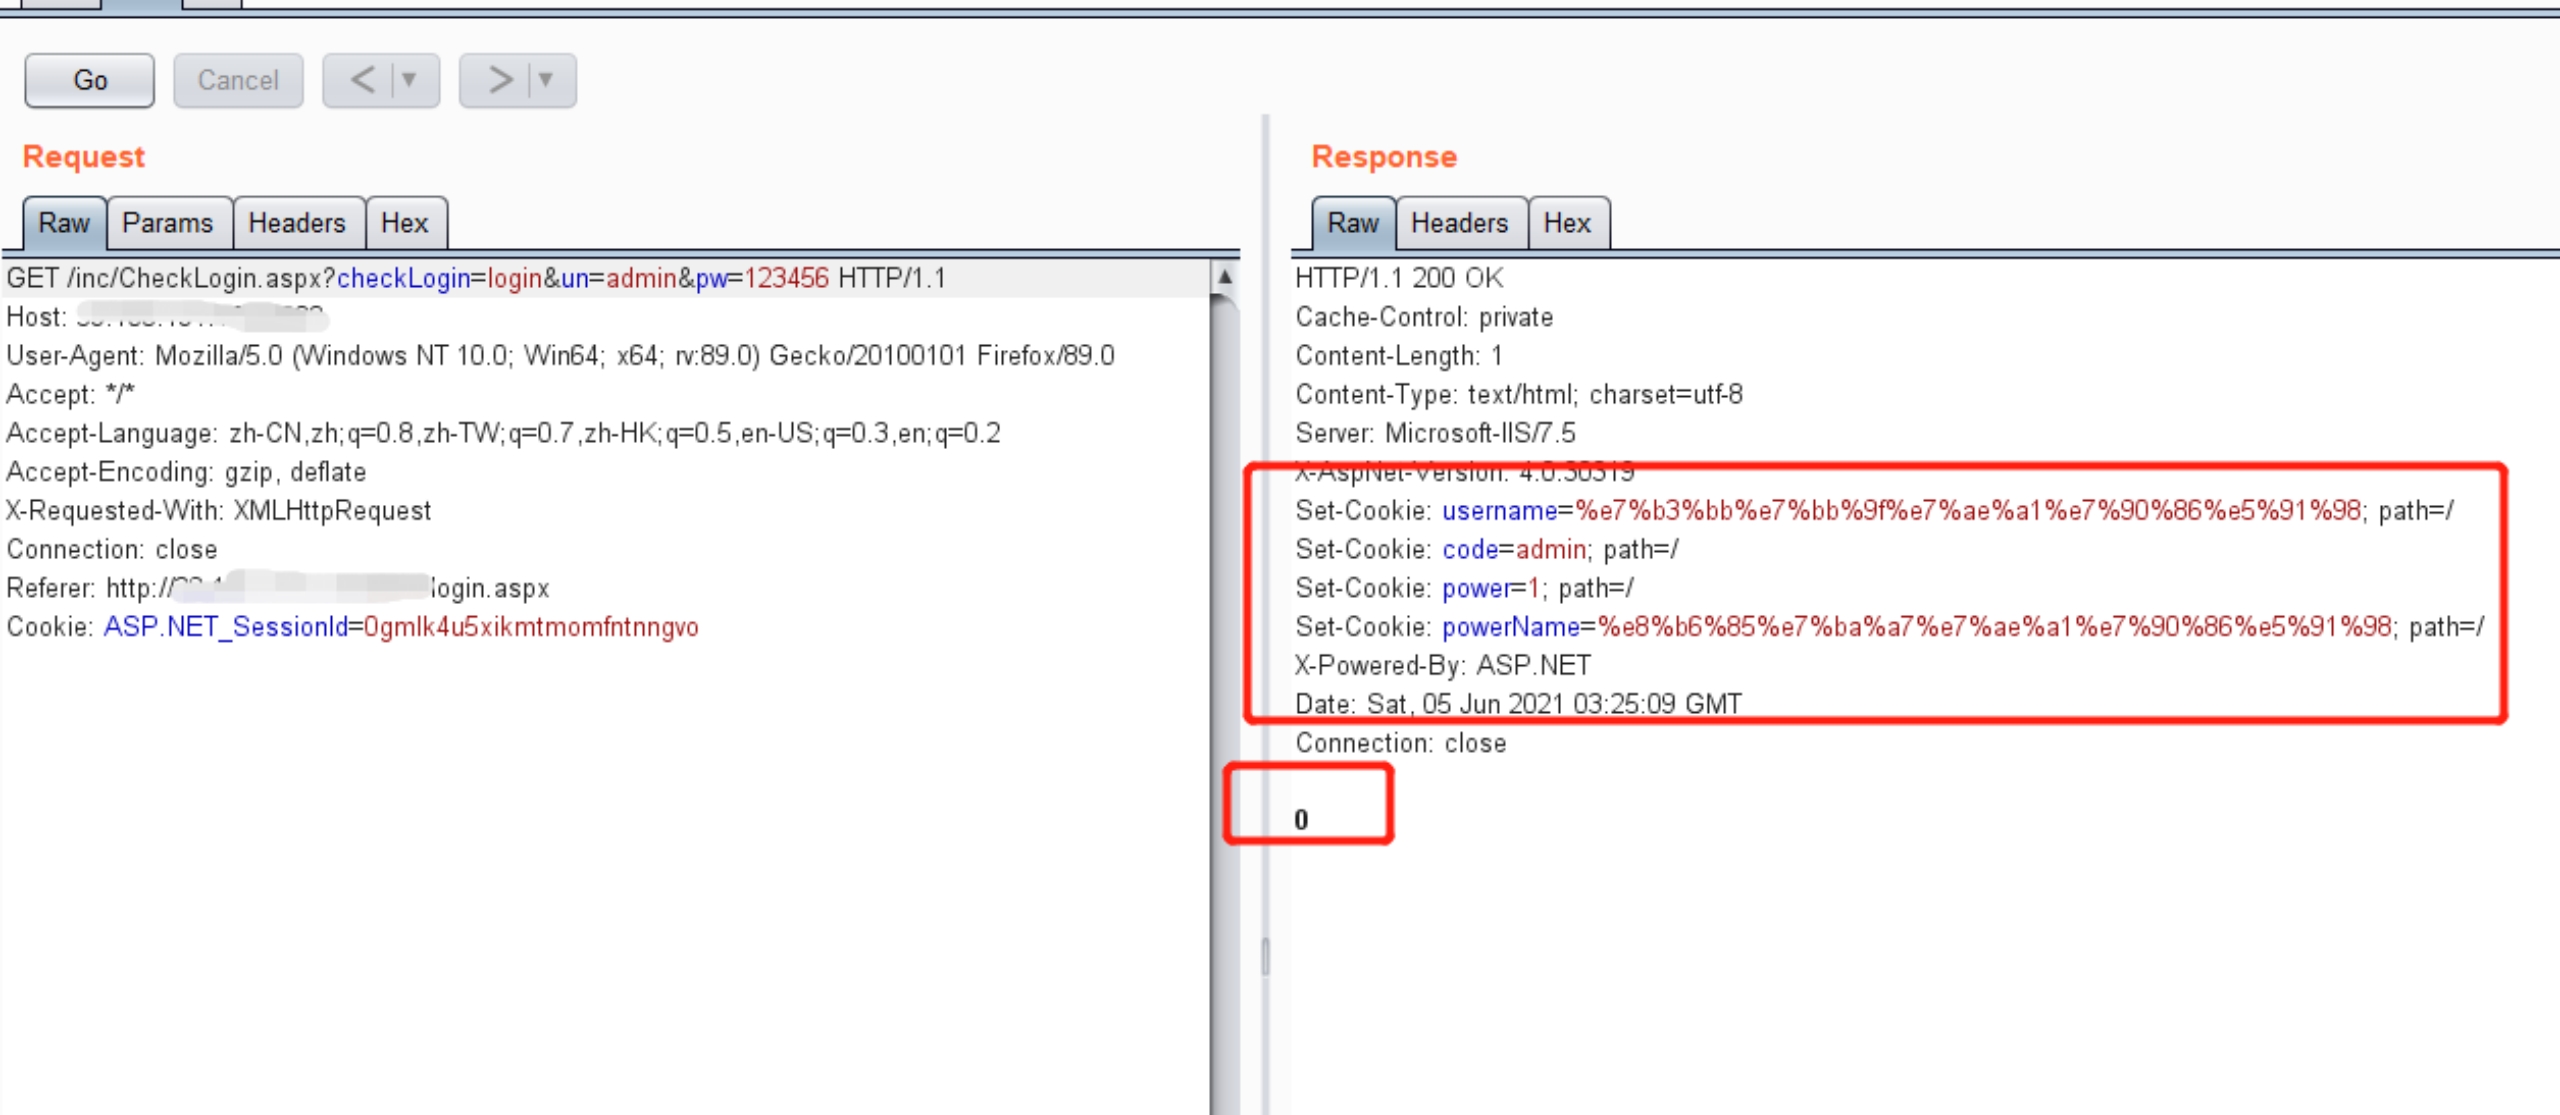Open the back history dropdown arrow
This screenshot has width=2560, height=1115.
pyautogui.click(x=410, y=80)
